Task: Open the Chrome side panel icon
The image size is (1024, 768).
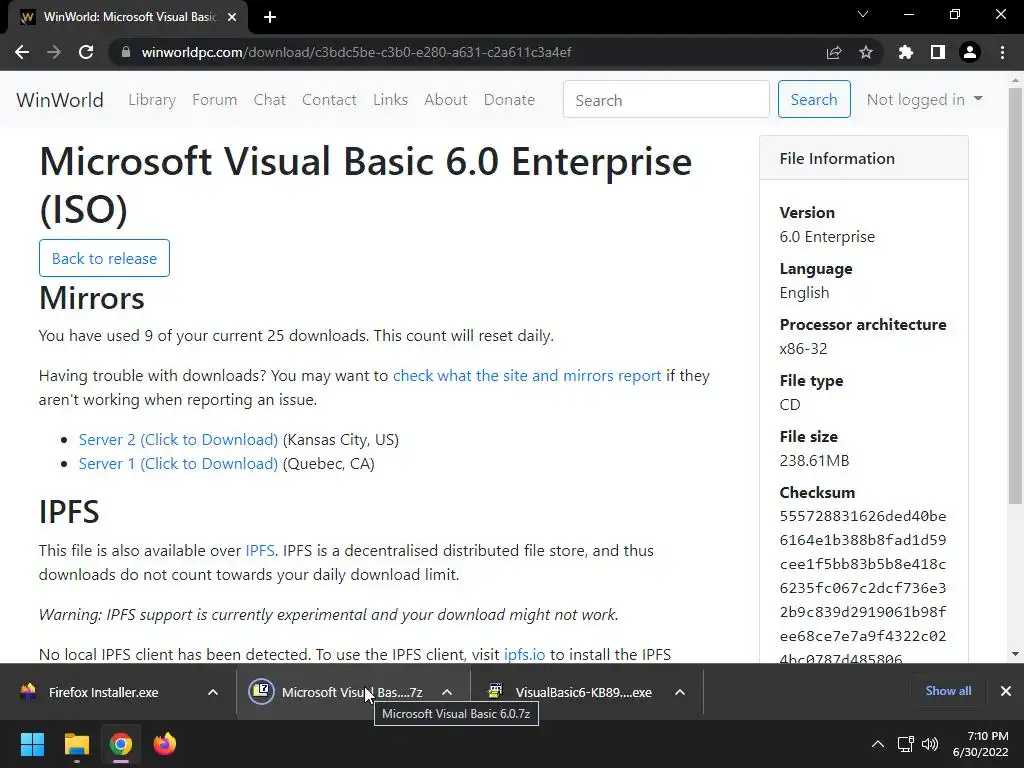Action: 938,52
